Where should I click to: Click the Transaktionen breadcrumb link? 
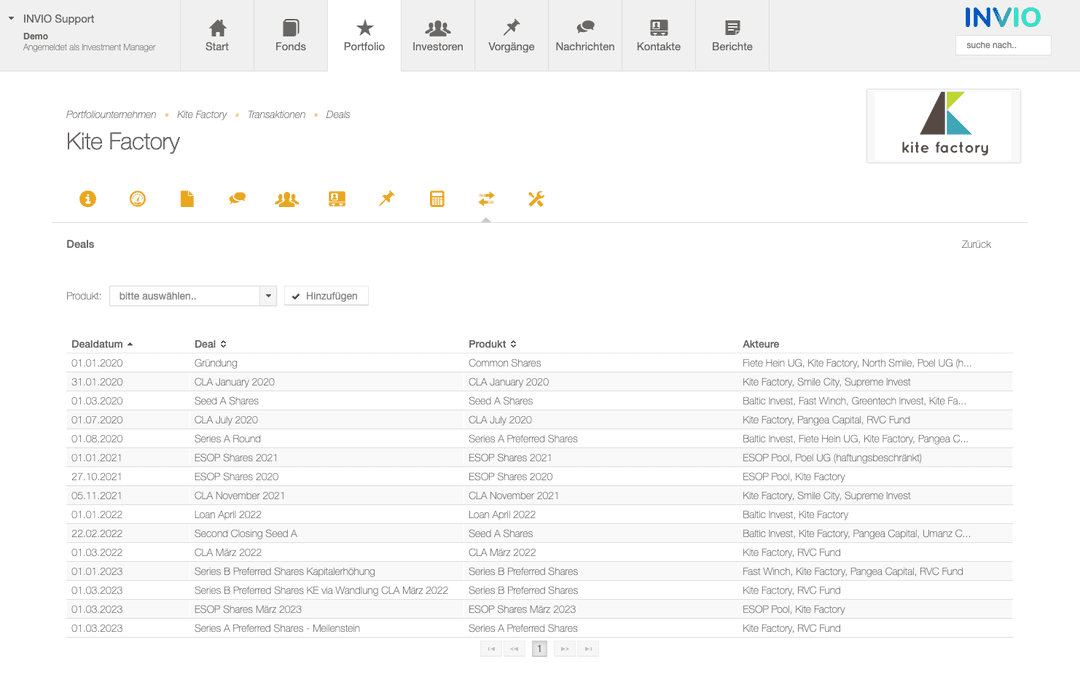tap(276, 115)
